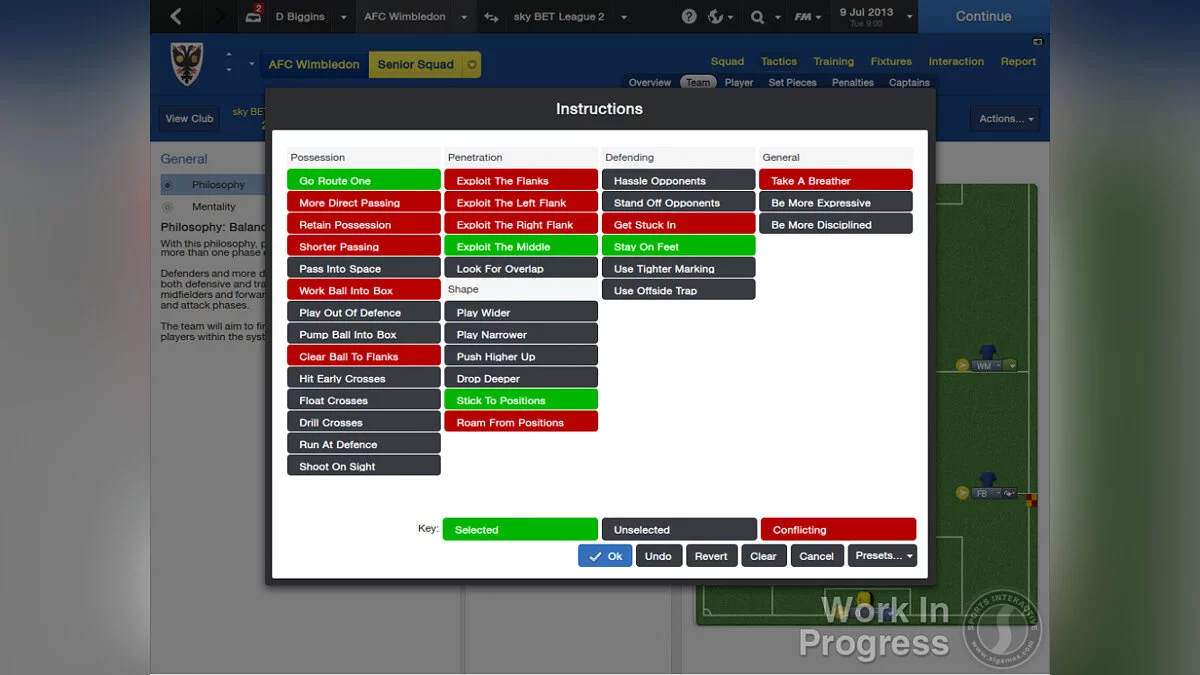Deselect Stick To Positions
Image resolution: width=1200 pixels, height=675 pixels.
coord(521,400)
